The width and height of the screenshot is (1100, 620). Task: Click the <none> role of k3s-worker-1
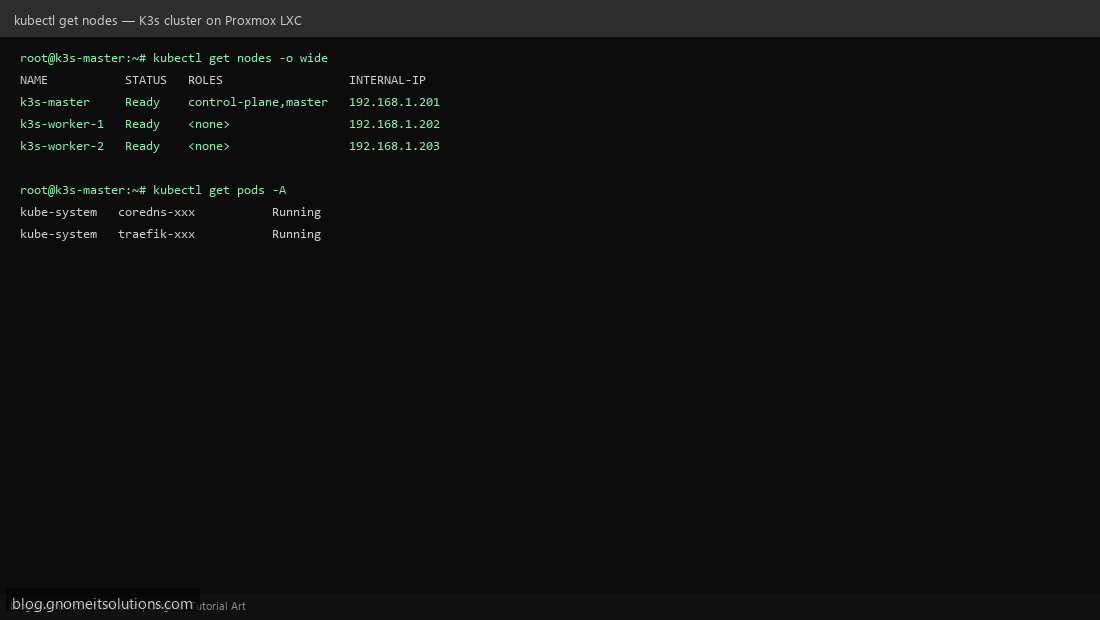click(209, 124)
